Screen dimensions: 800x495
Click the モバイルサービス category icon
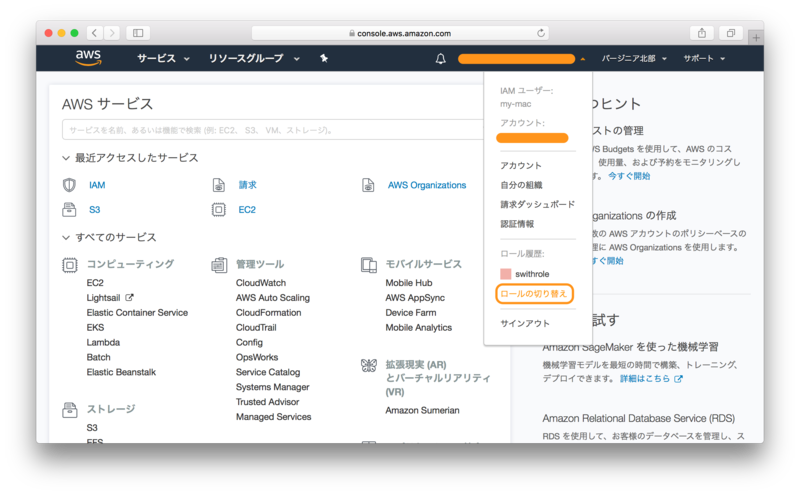point(368,265)
